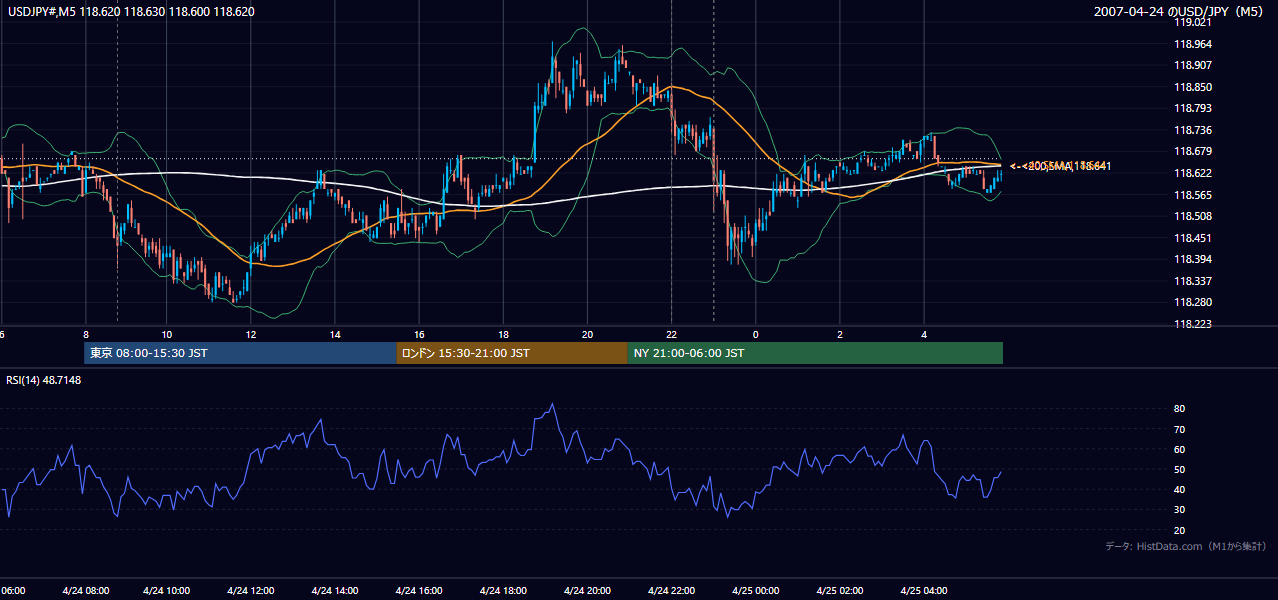
Task: Click the 4/25 00:00 time axis label
Action: coord(755,590)
